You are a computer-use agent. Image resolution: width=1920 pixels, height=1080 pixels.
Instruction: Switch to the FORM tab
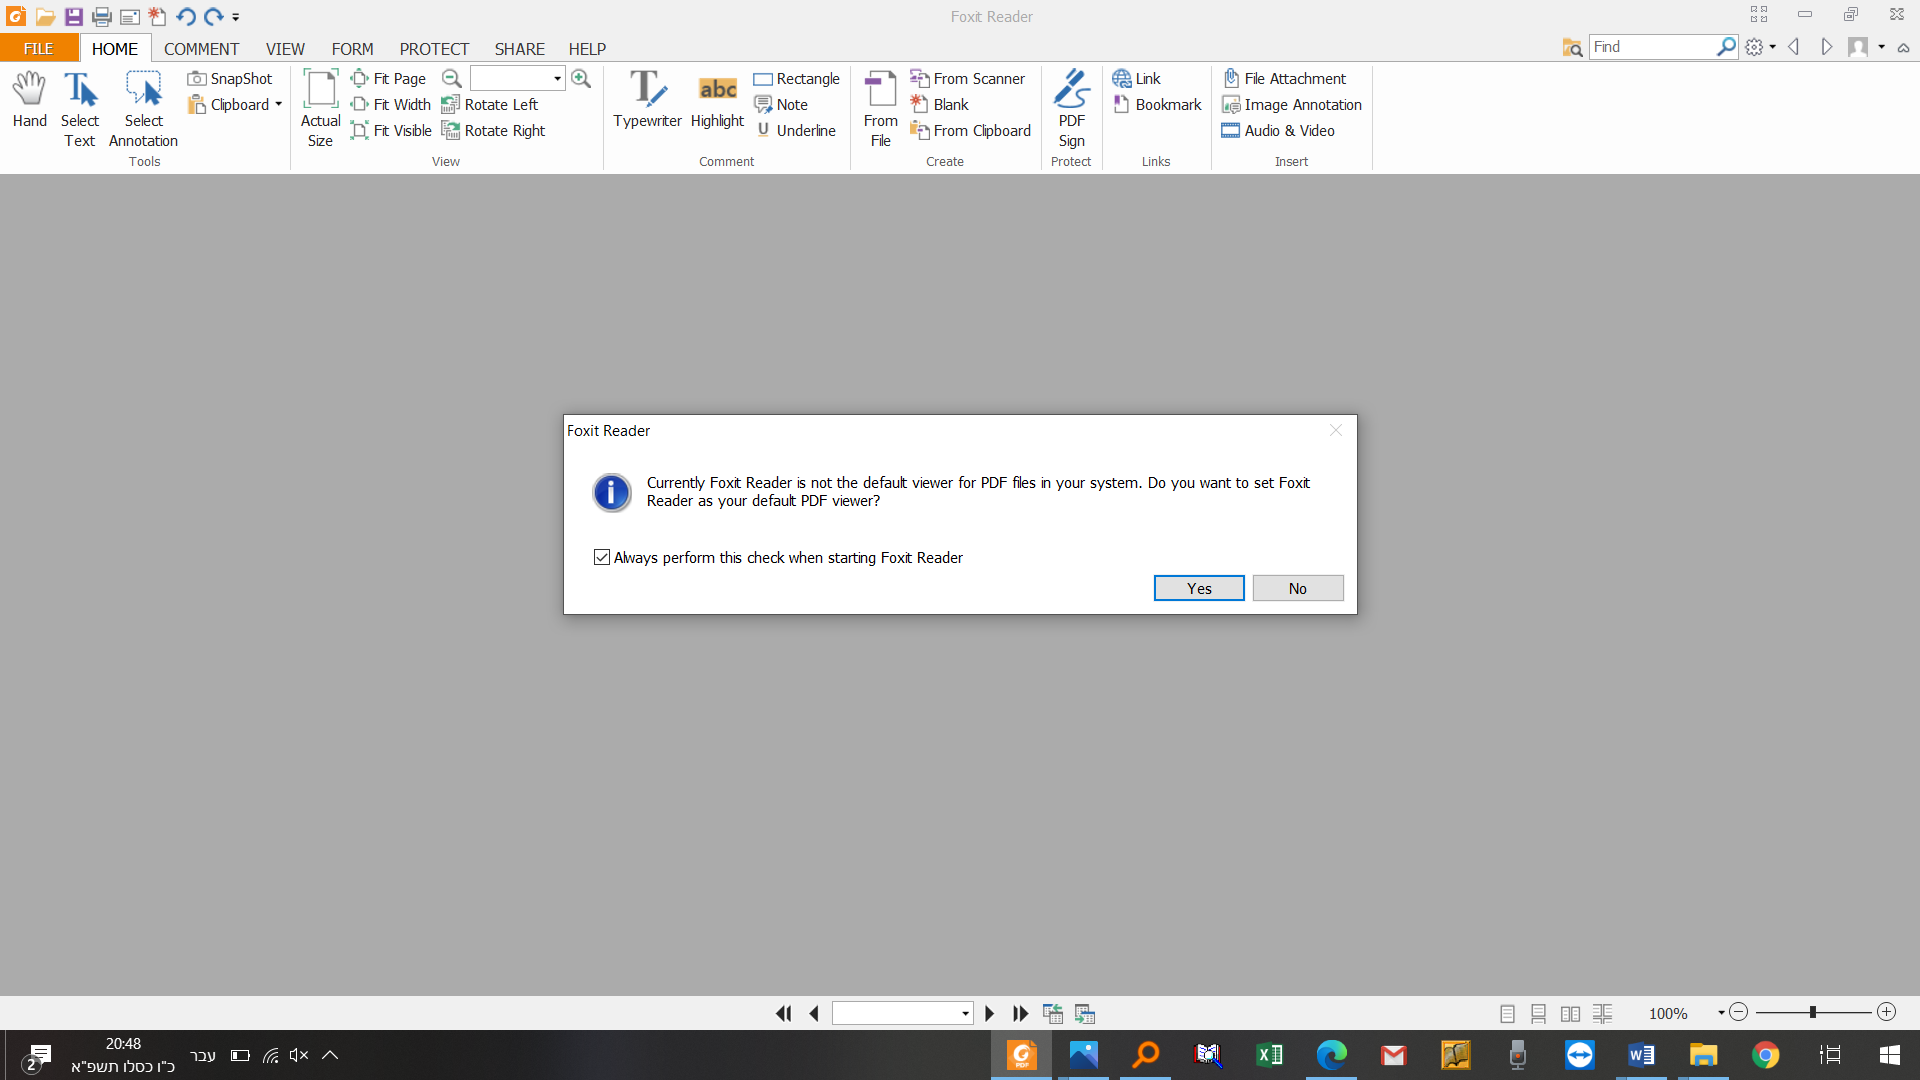(x=352, y=48)
